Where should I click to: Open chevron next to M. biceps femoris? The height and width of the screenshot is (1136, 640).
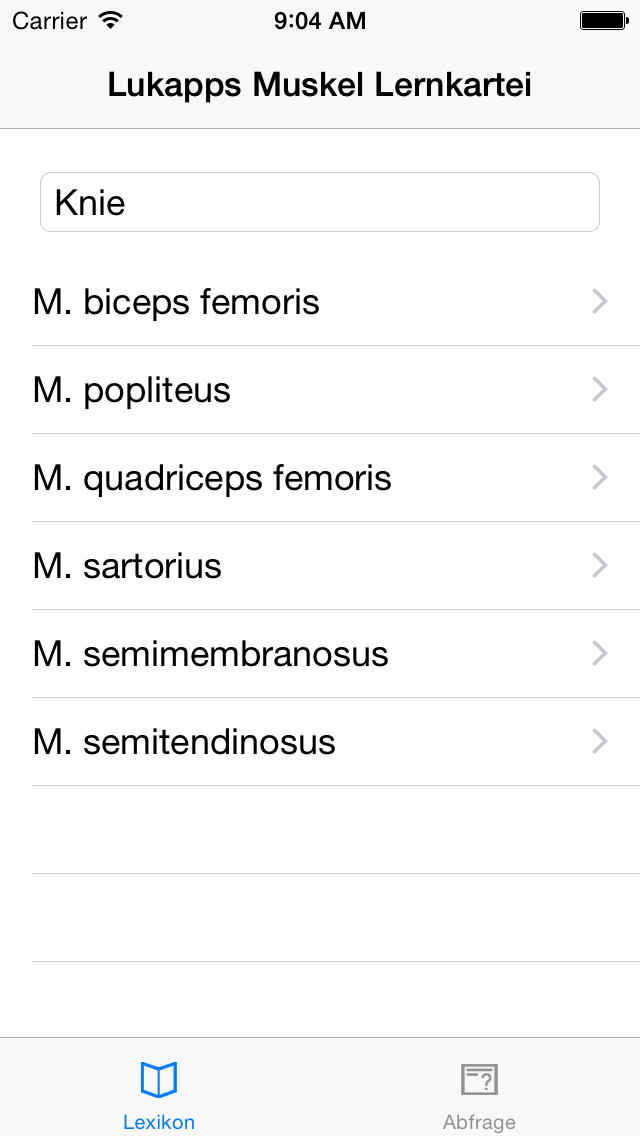tap(599, 301)
